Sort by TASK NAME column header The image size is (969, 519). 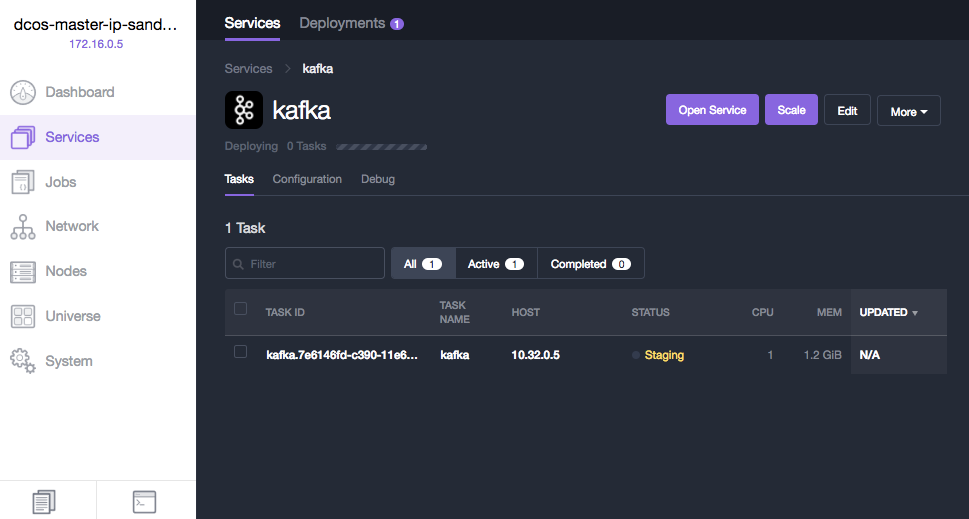[x=455, y=313]
